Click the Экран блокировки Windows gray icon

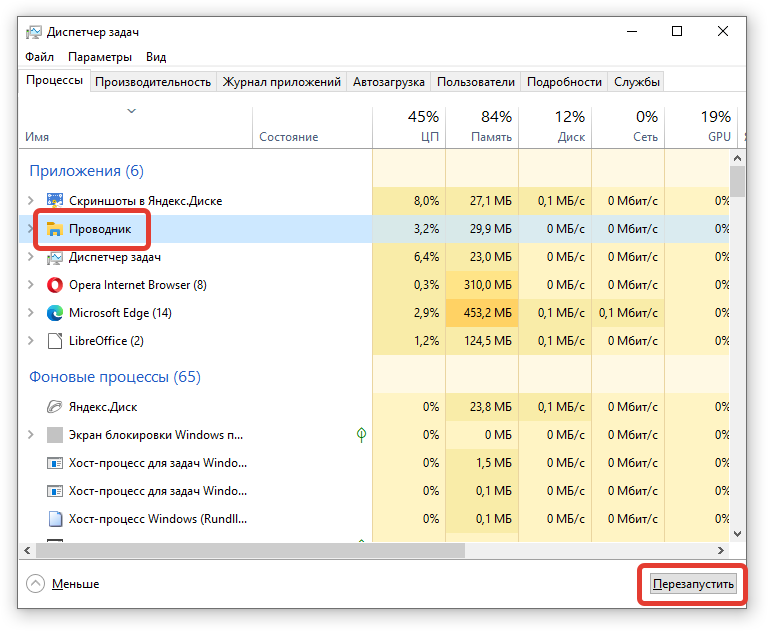(55, 435)
